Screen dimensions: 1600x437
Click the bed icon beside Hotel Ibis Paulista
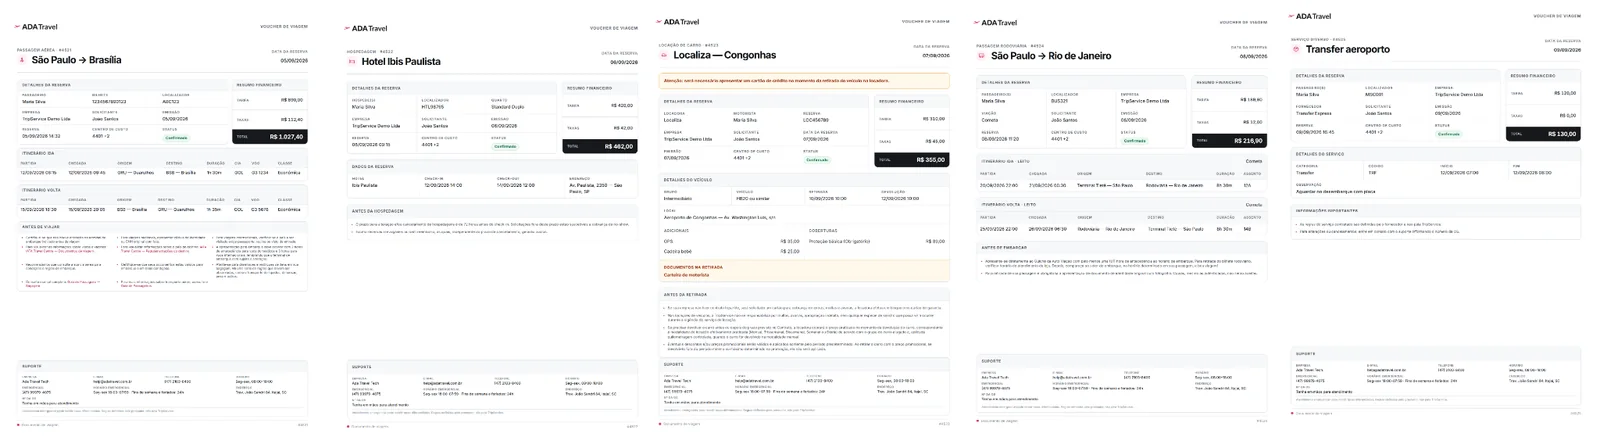351,62
